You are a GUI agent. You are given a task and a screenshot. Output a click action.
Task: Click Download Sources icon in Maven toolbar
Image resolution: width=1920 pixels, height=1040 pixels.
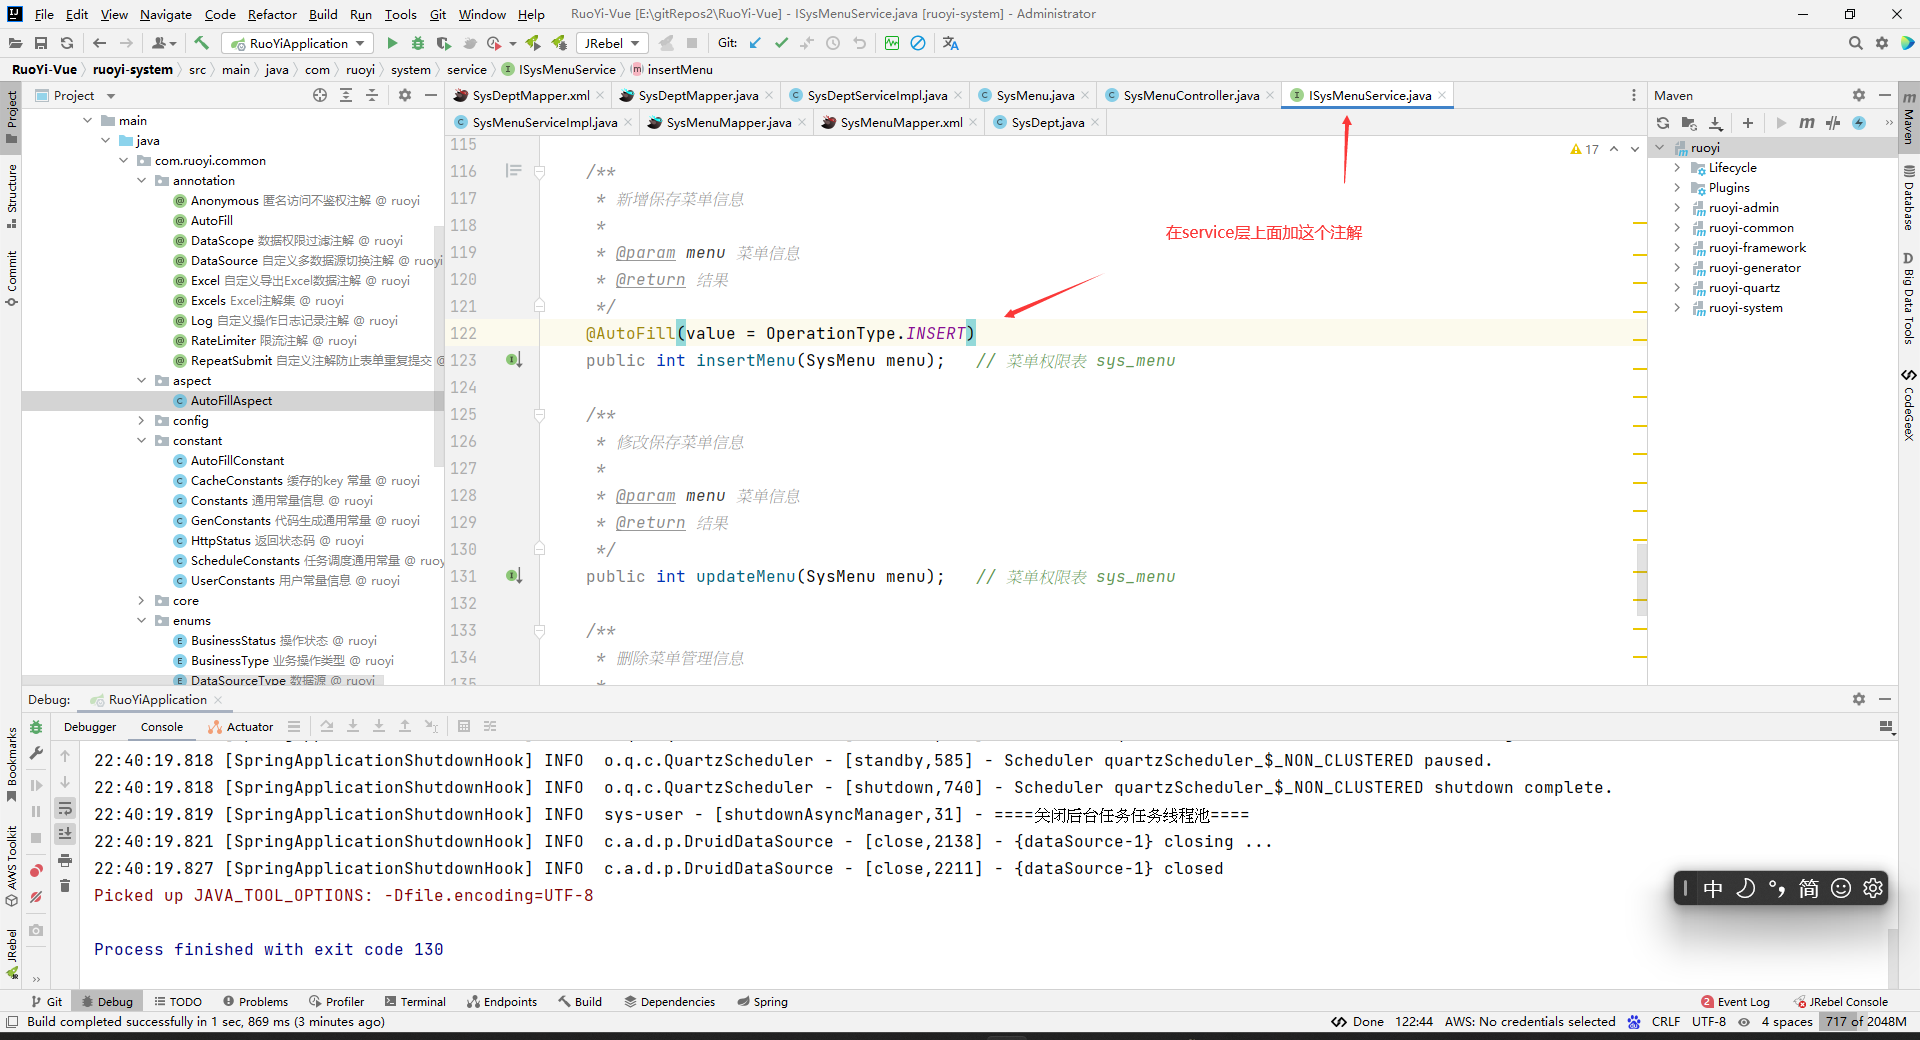1716,123
